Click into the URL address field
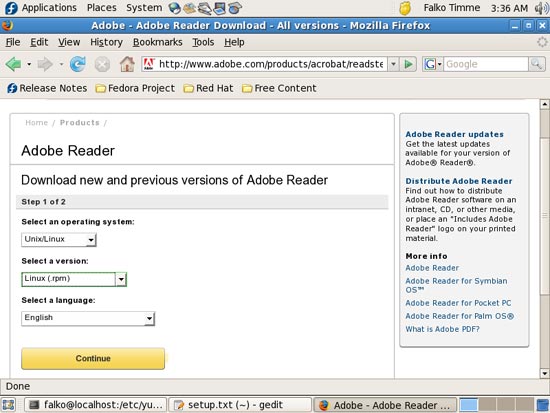 click(271, 64)
